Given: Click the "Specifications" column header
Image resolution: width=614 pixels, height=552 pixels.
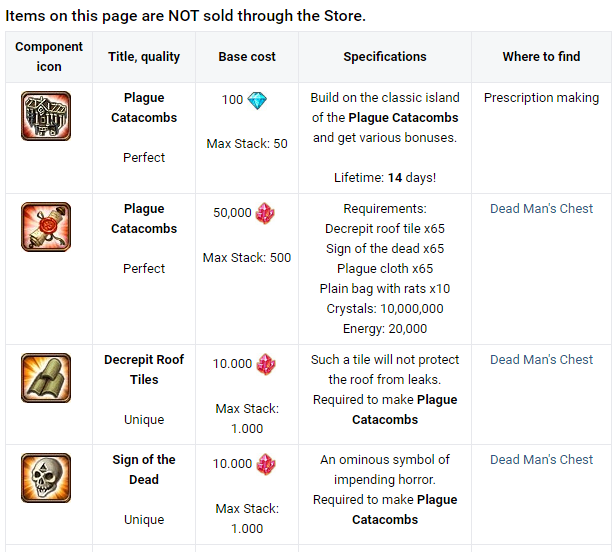Looking at the screenshot, I should tap(385, 57).
